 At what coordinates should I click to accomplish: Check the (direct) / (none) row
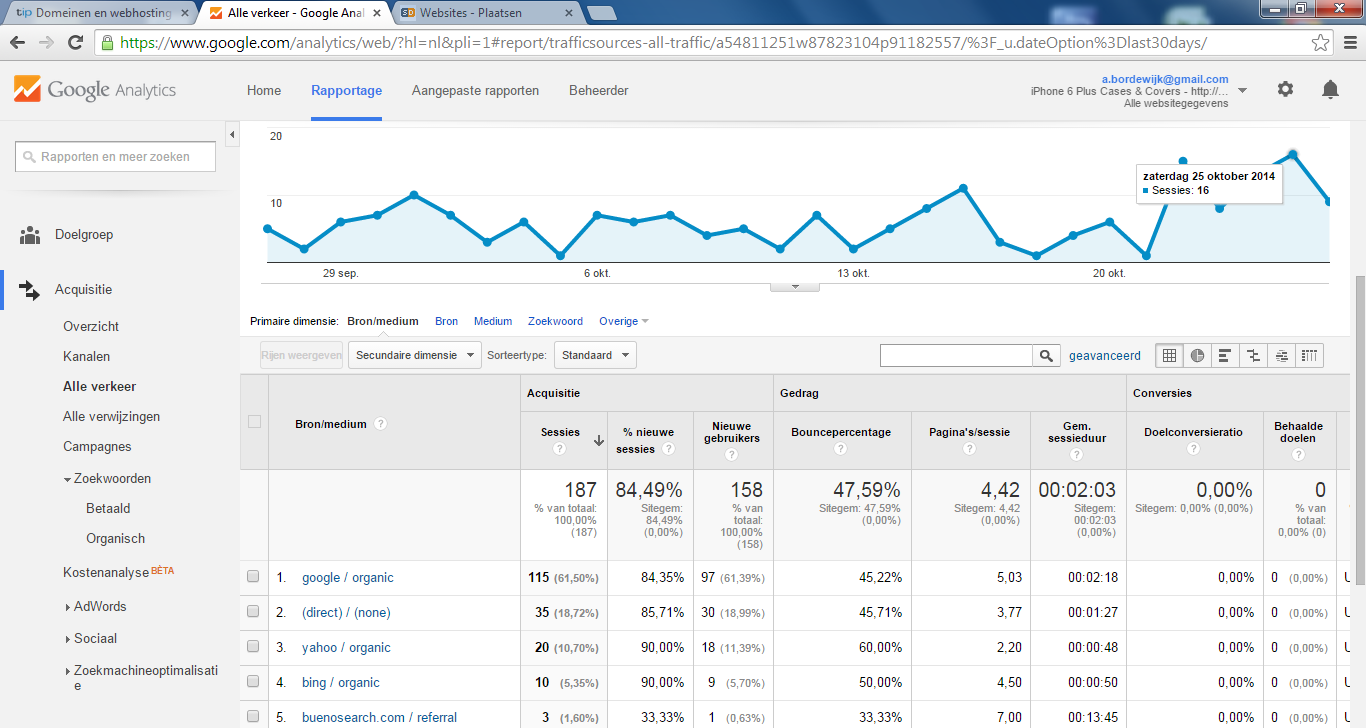click(x=253, y=612)
